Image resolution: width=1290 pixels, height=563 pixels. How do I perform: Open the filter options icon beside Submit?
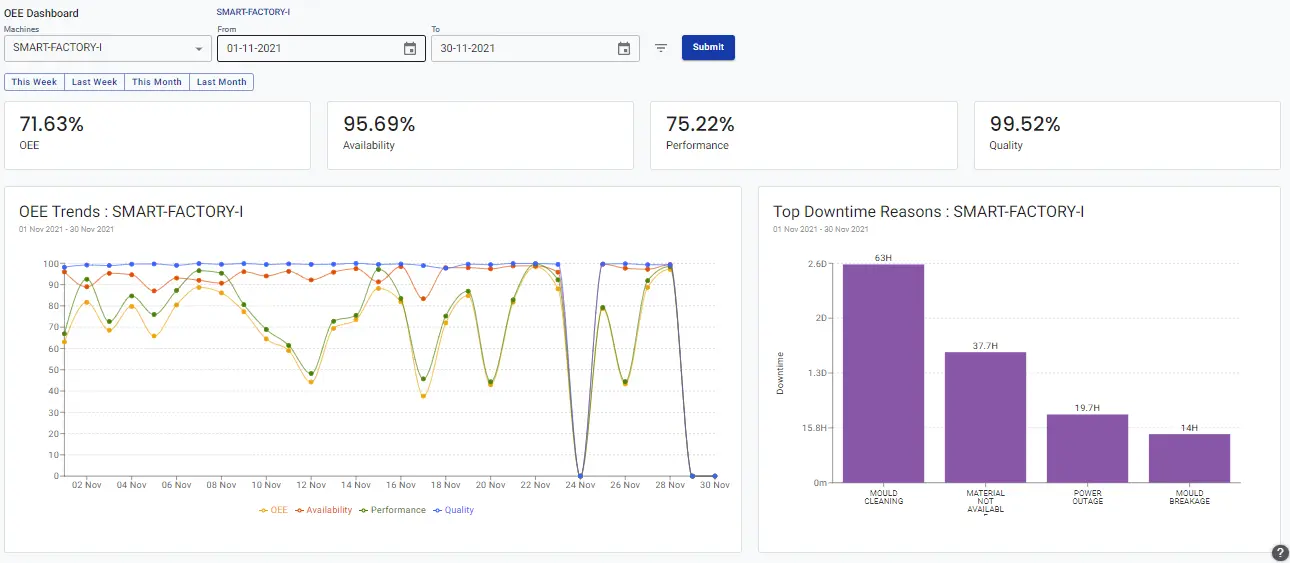tap(661, 48)
